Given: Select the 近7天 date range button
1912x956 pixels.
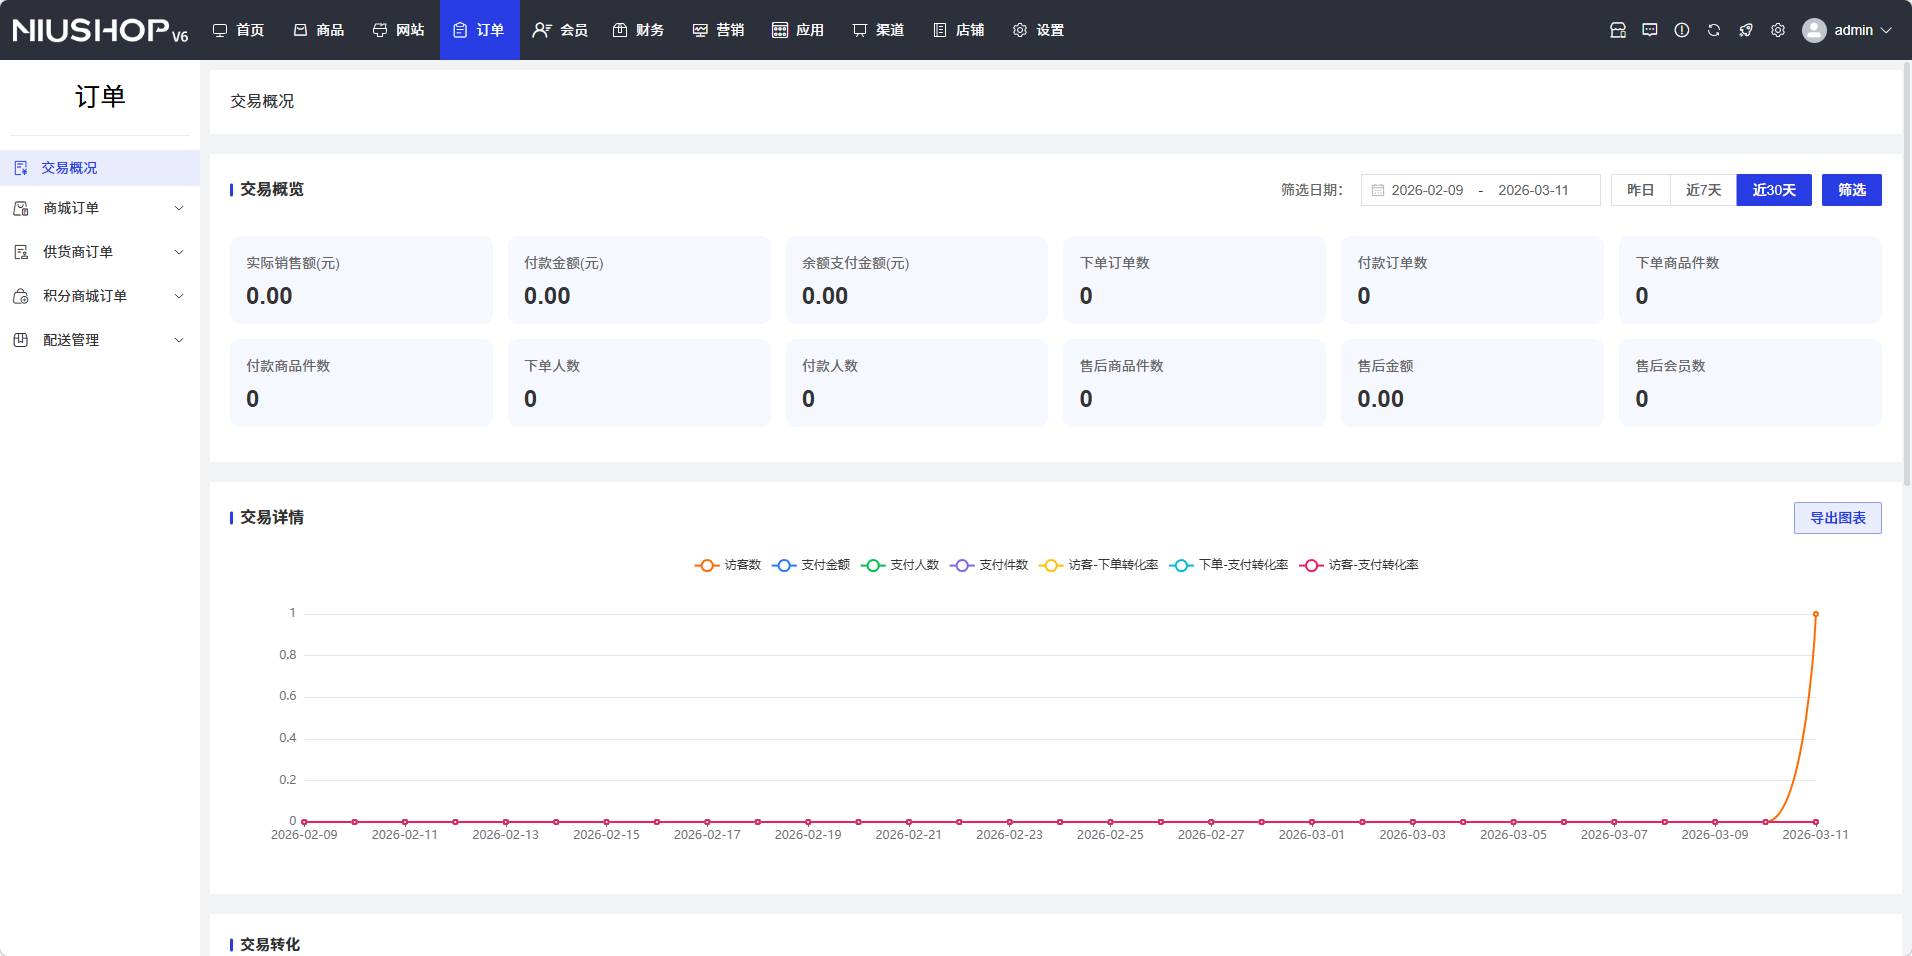Looking at the screenshot, I should tap(1703, 190).
